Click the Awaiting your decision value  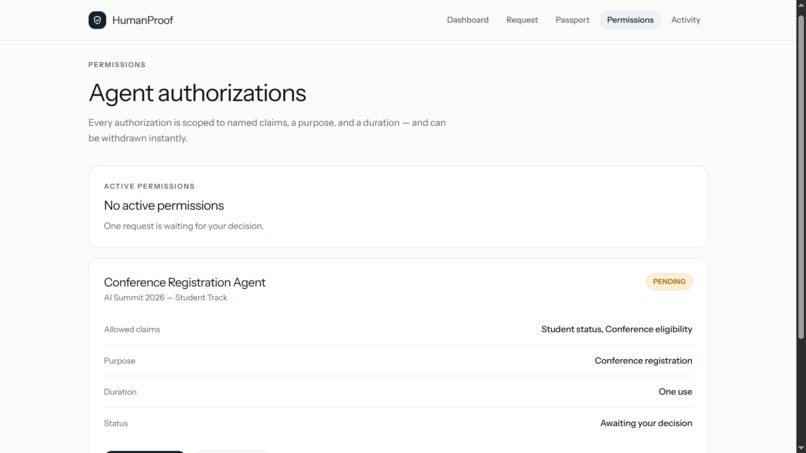(x=646, y=423)
